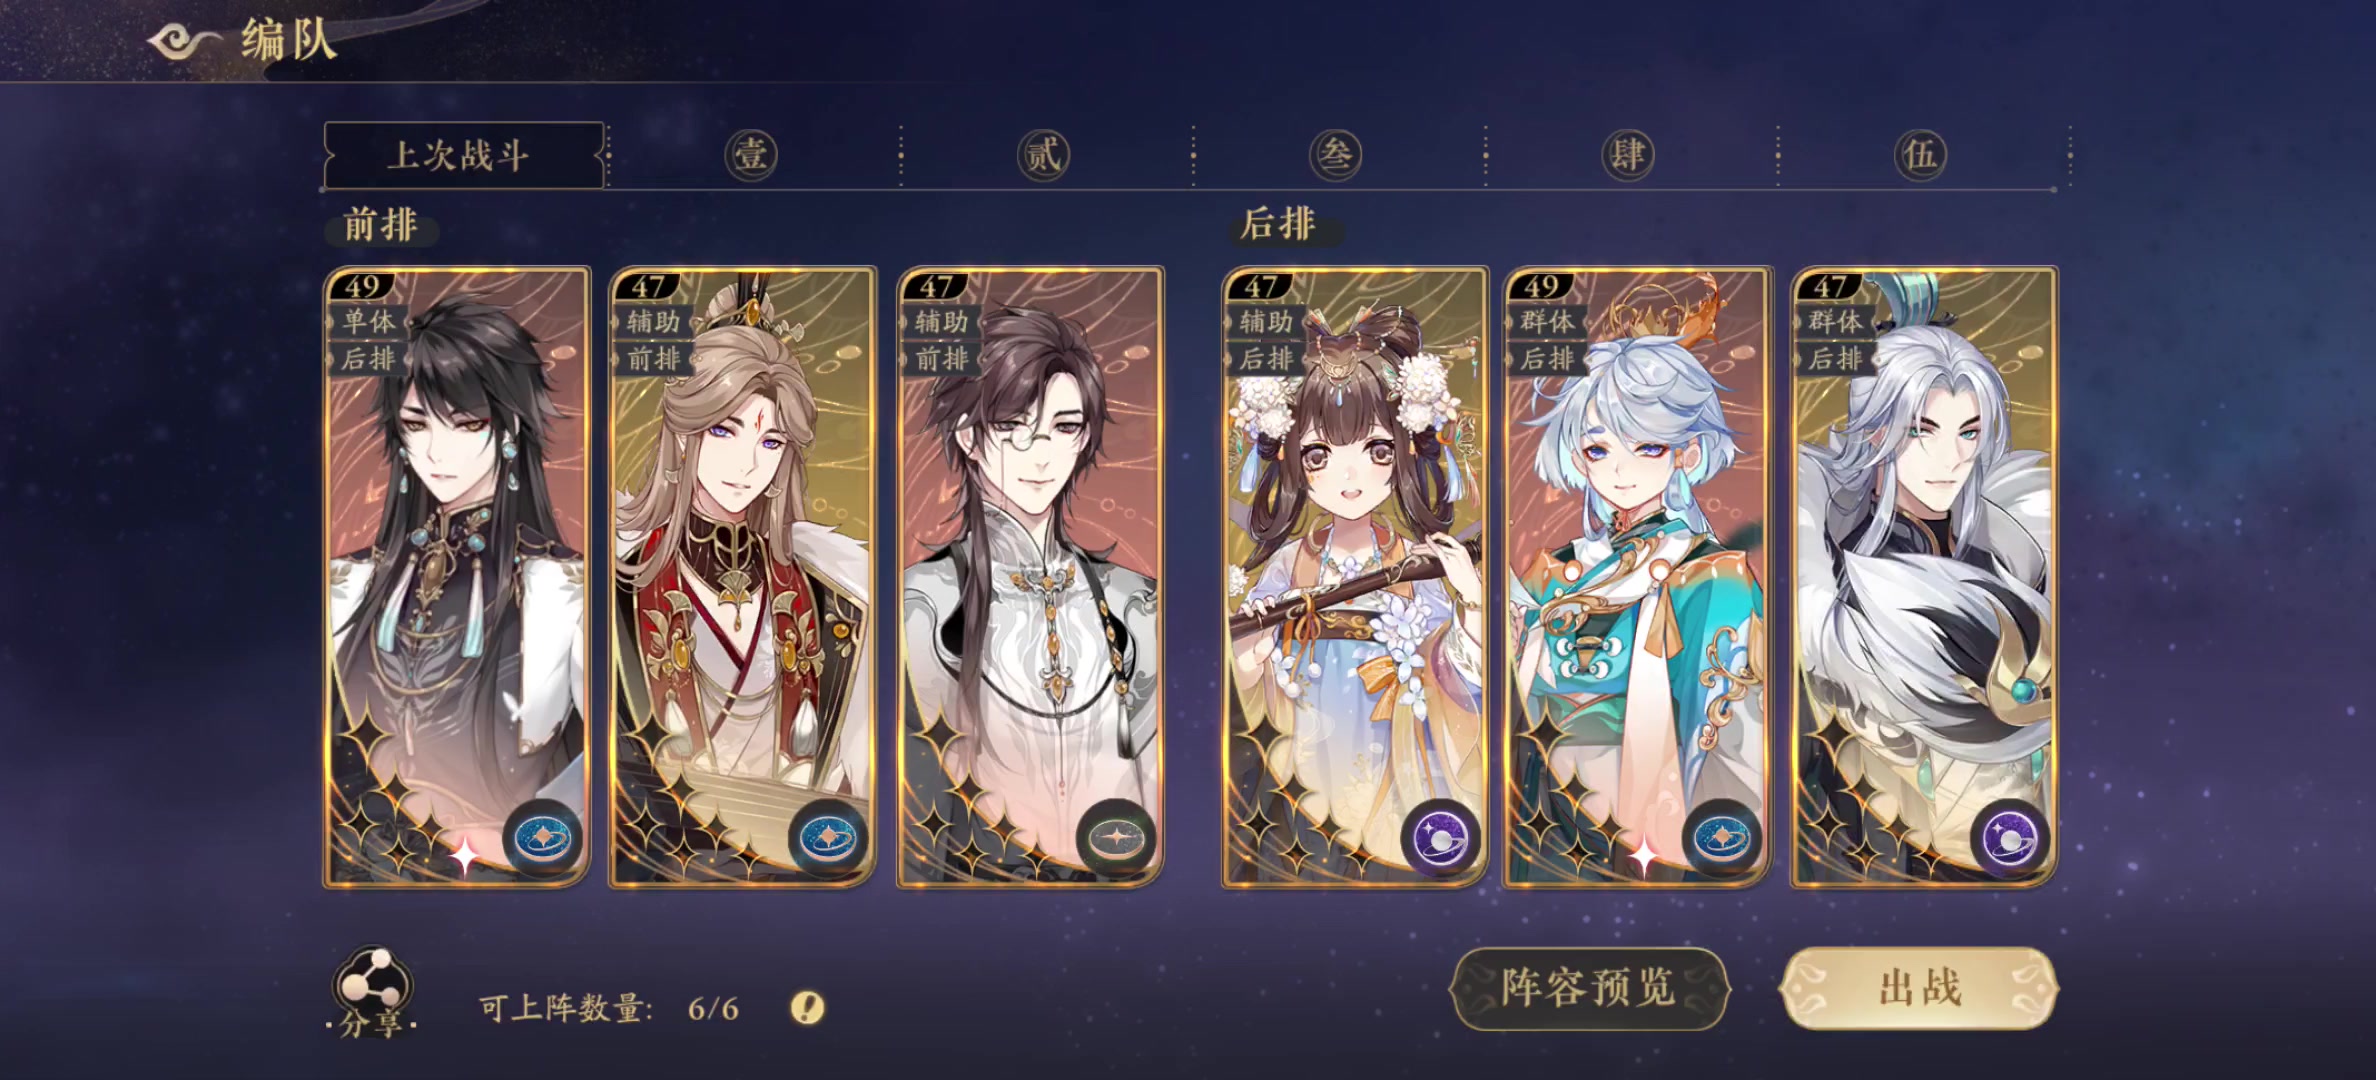Tap blue orb on blue-haired character card
Viewport: 2376px width, 1080px height.
click(1722, 838)
